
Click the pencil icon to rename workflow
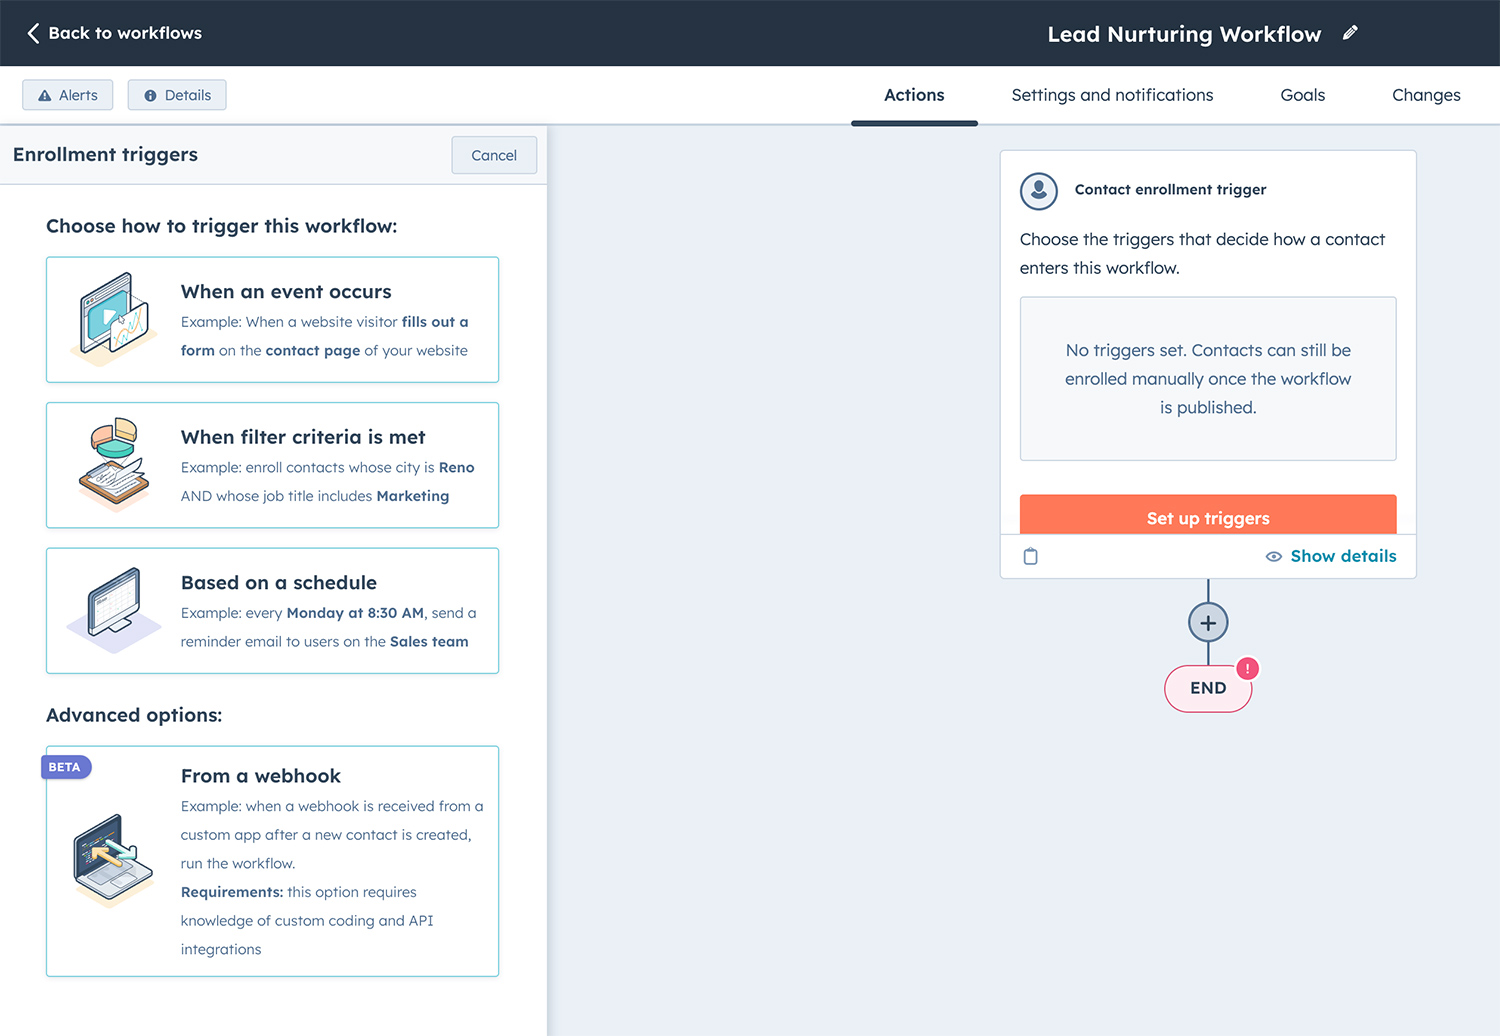(x=1350, y=33)
